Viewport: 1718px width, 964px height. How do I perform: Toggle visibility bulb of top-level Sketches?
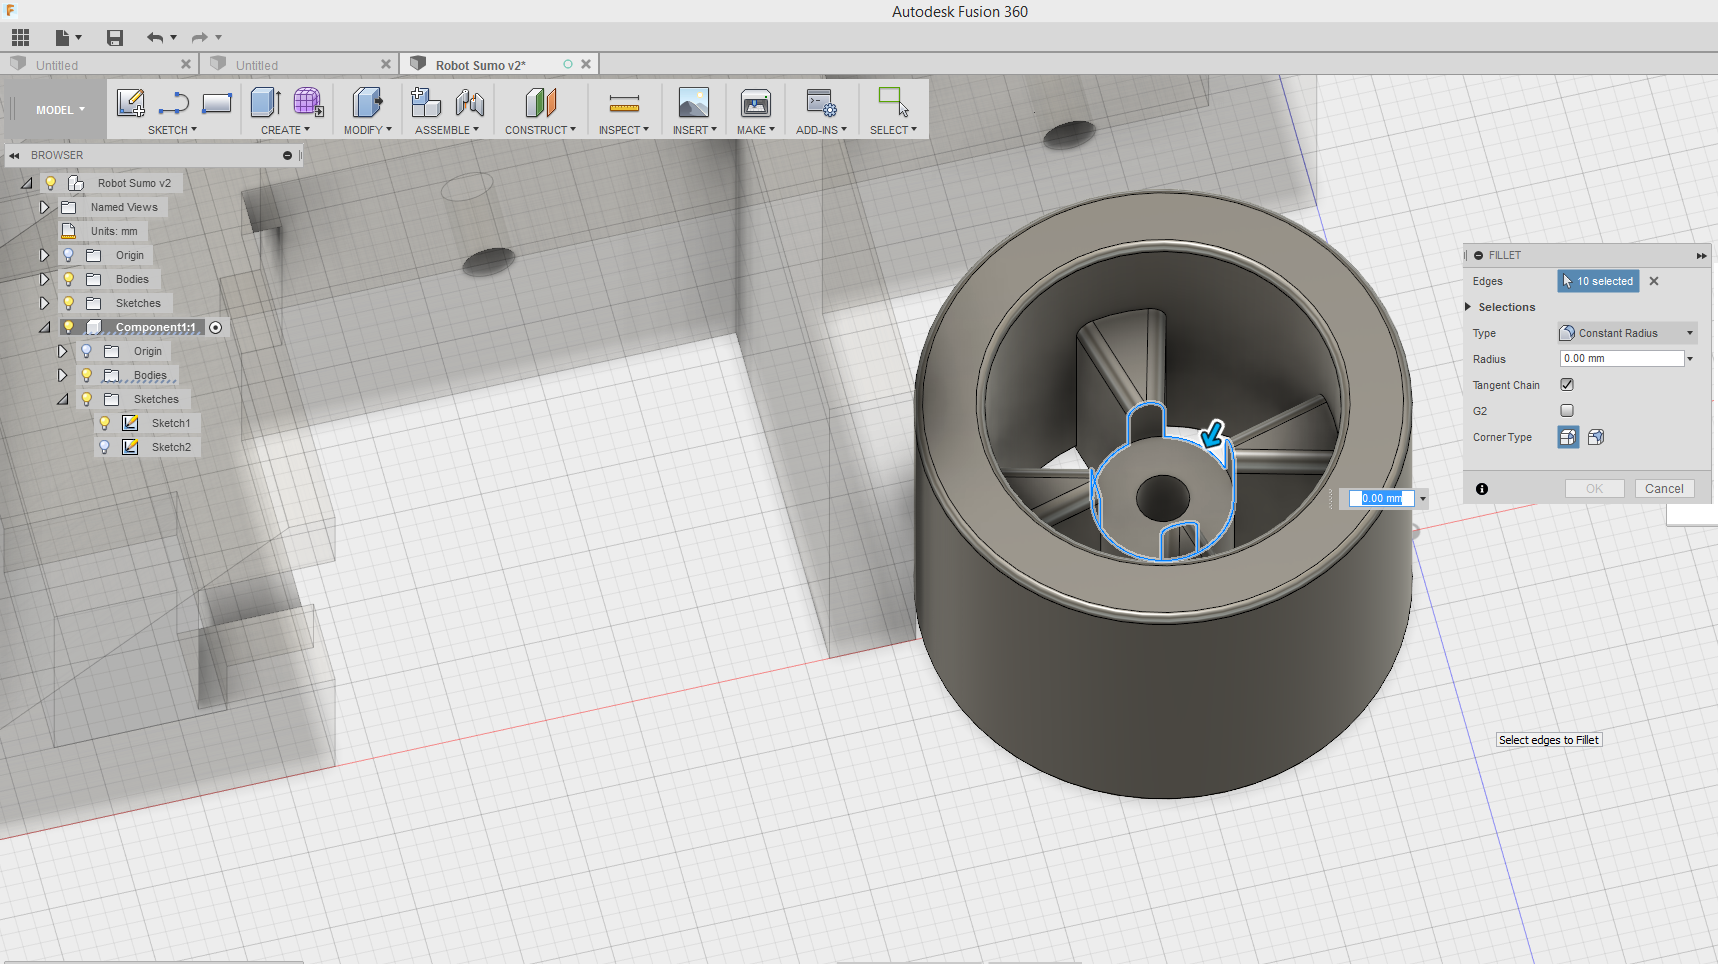68,303
